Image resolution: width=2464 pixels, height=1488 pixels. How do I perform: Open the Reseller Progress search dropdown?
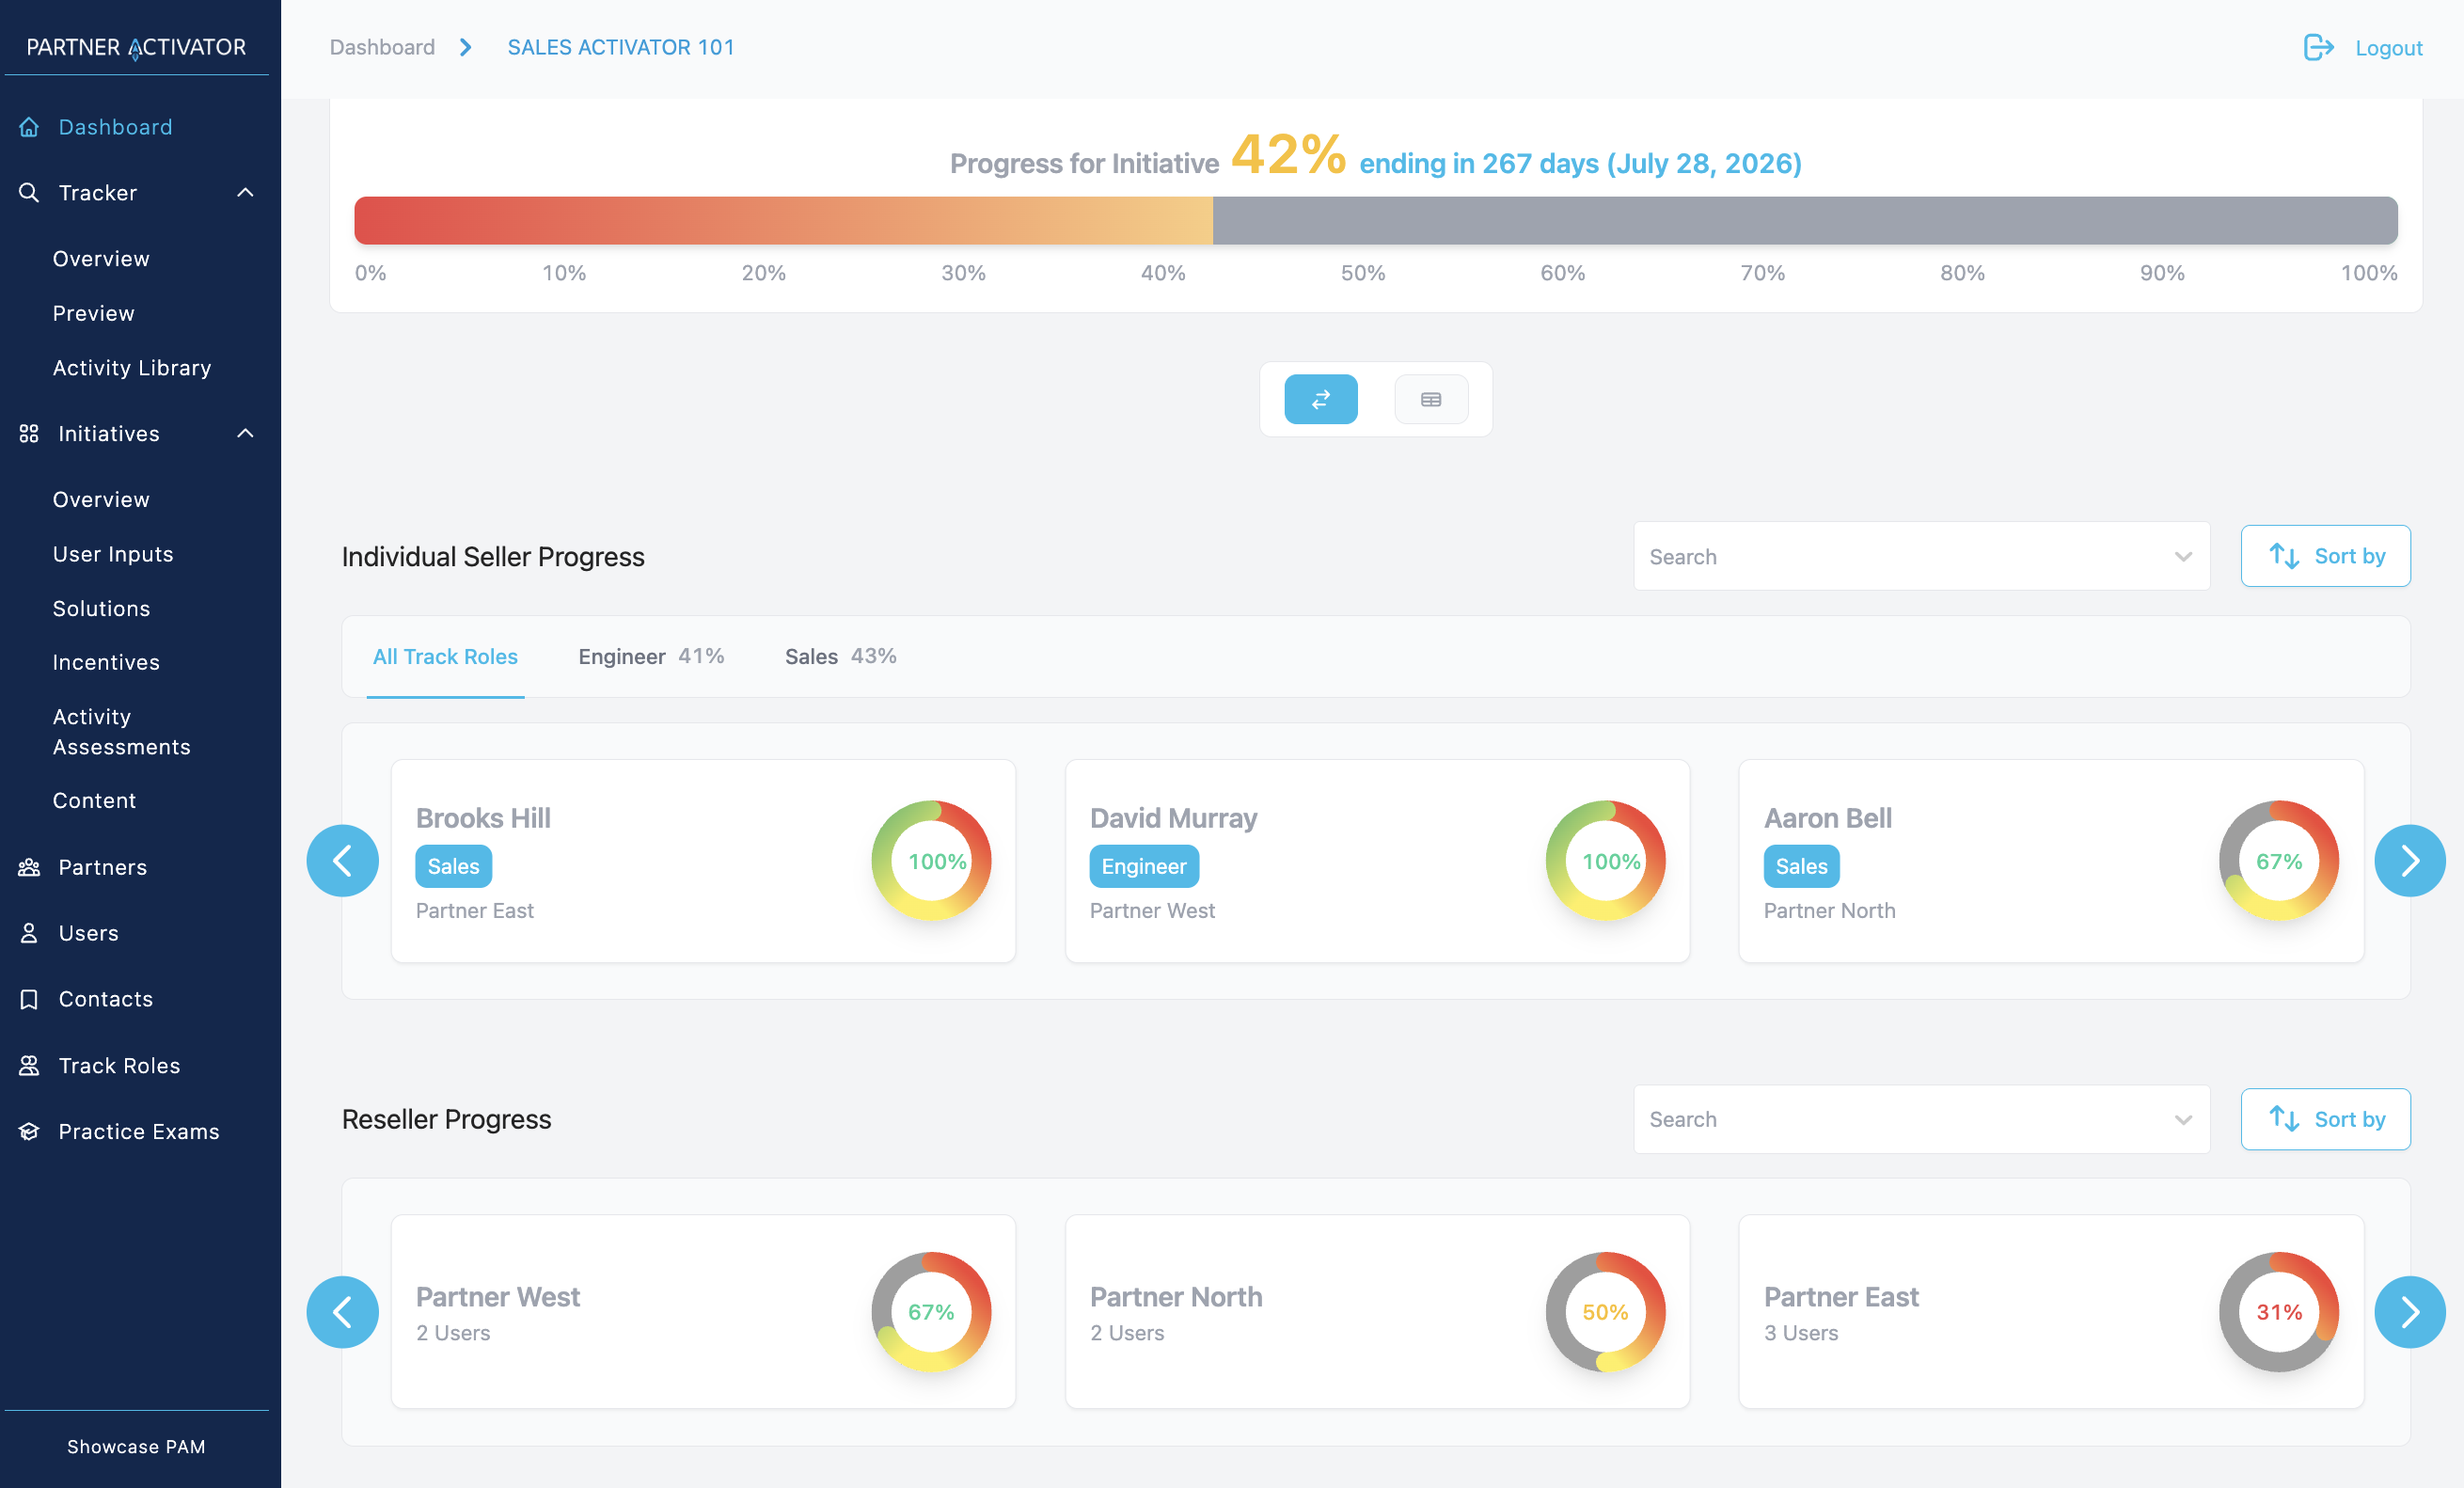tap(1920, 1119)
